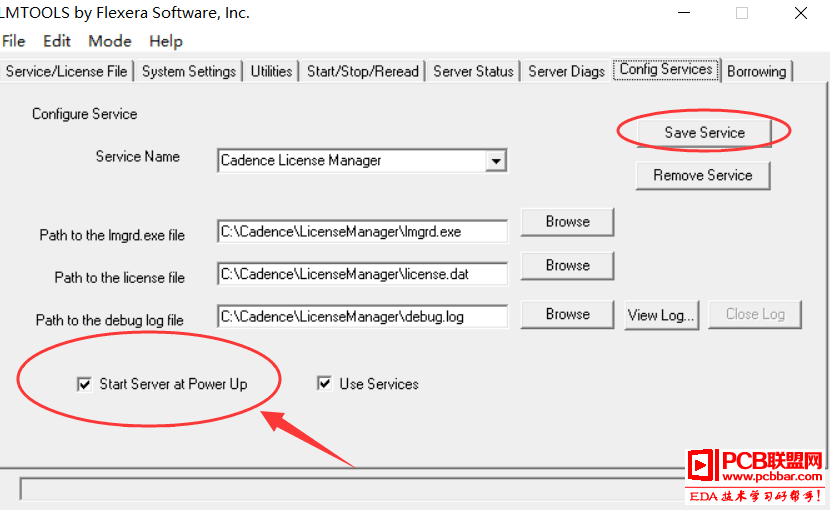
Task: Click the license.dat path input field
Action: [362, 274]
